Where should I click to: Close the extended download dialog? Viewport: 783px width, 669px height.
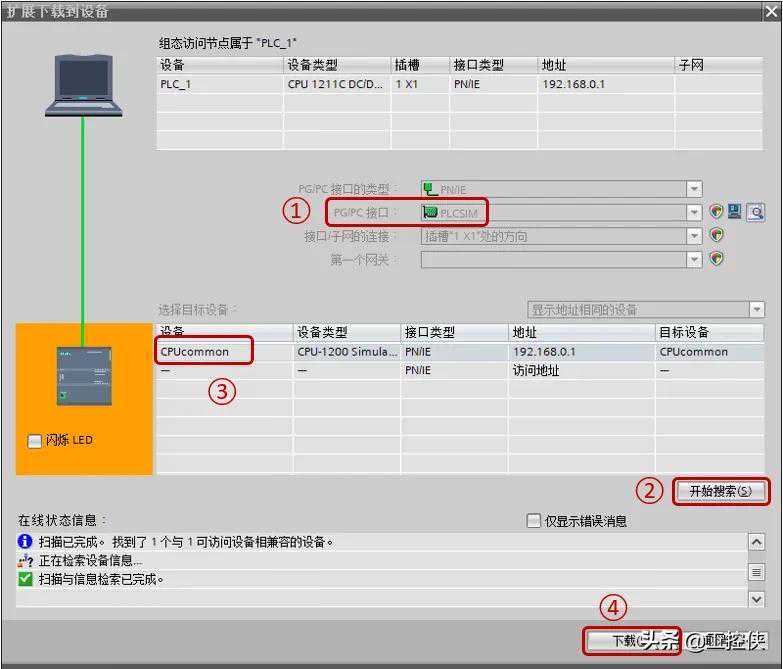[x=772, y=11]
